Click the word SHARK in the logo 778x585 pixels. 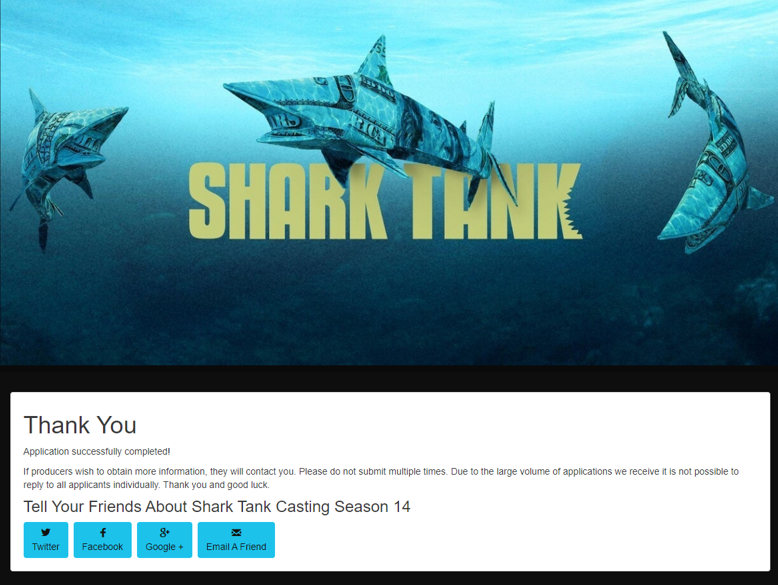[x=287, y=201]
